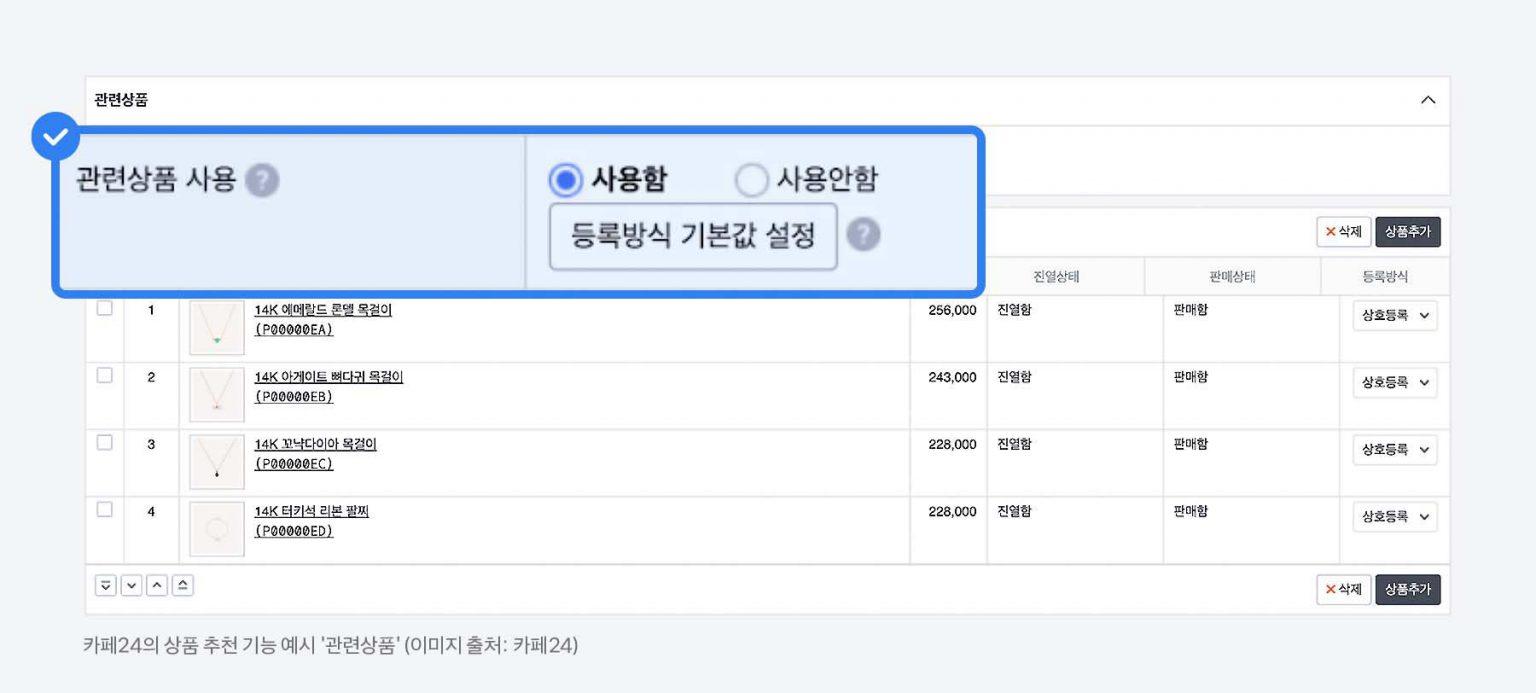
Task: Click the move-down single arrow icon
Action: pos(131,586)
